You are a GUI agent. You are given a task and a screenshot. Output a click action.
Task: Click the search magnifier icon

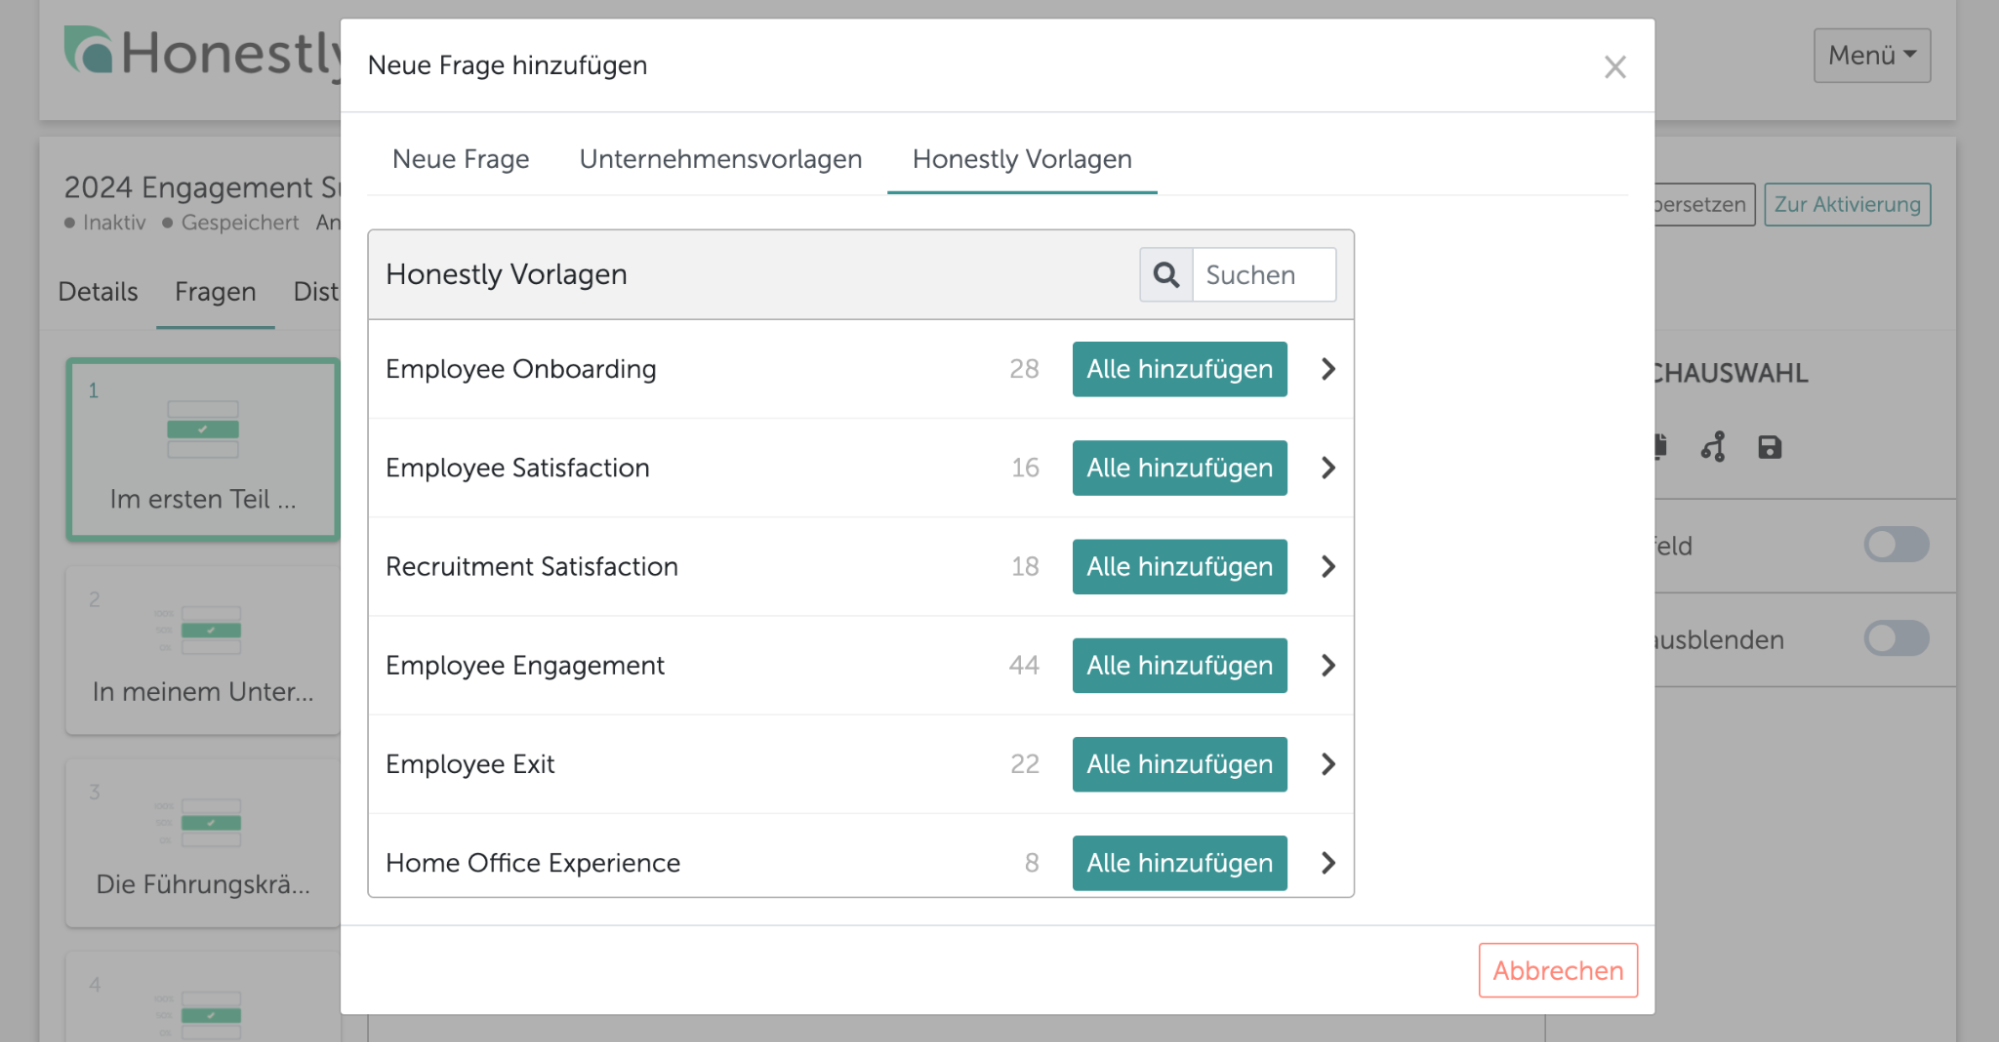1166,275
